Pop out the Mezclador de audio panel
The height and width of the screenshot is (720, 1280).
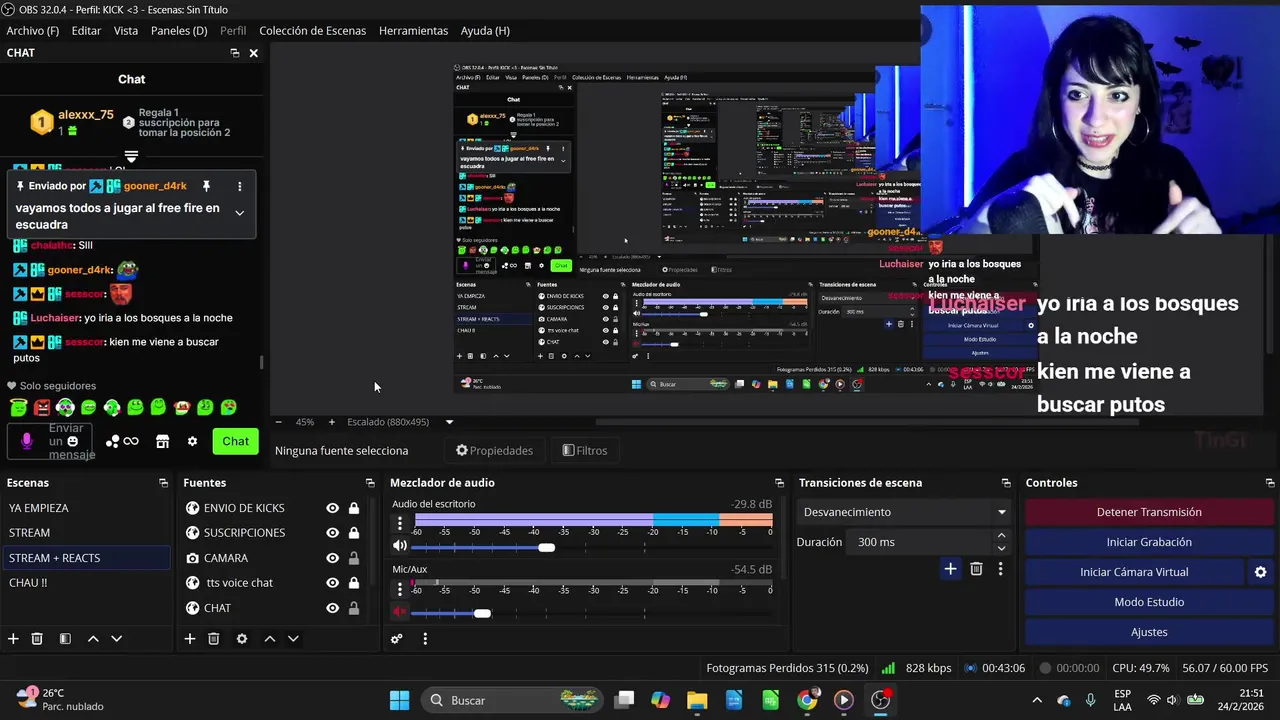(x=779, y=483)
